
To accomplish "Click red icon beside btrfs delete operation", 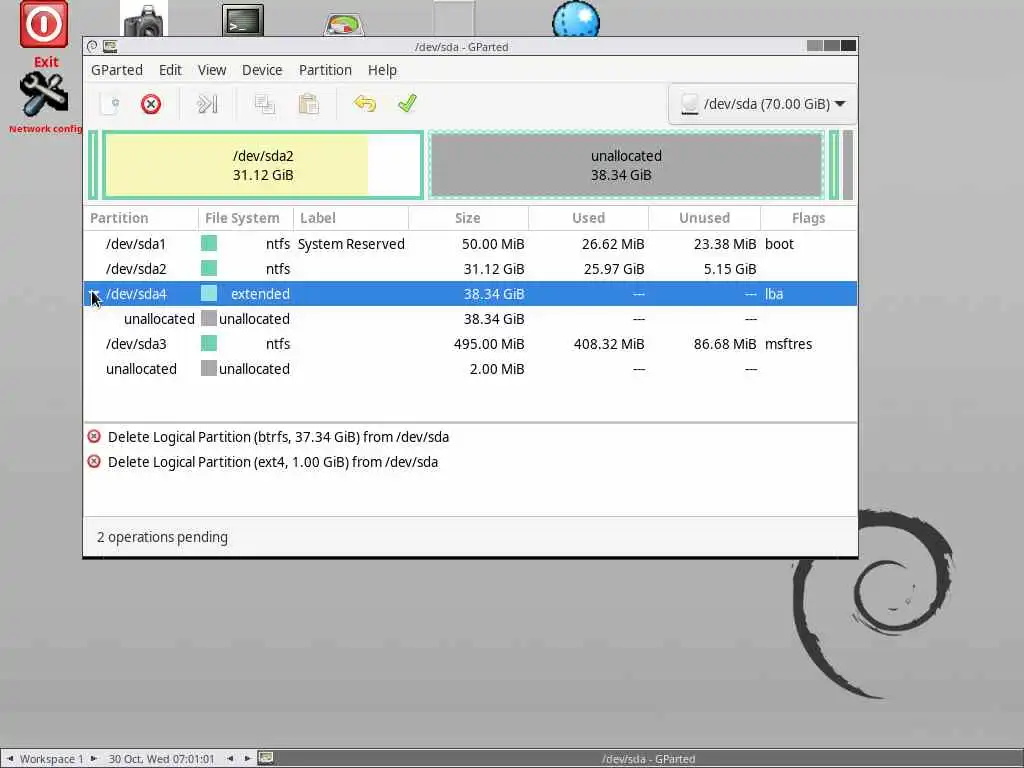I will 94,436.
